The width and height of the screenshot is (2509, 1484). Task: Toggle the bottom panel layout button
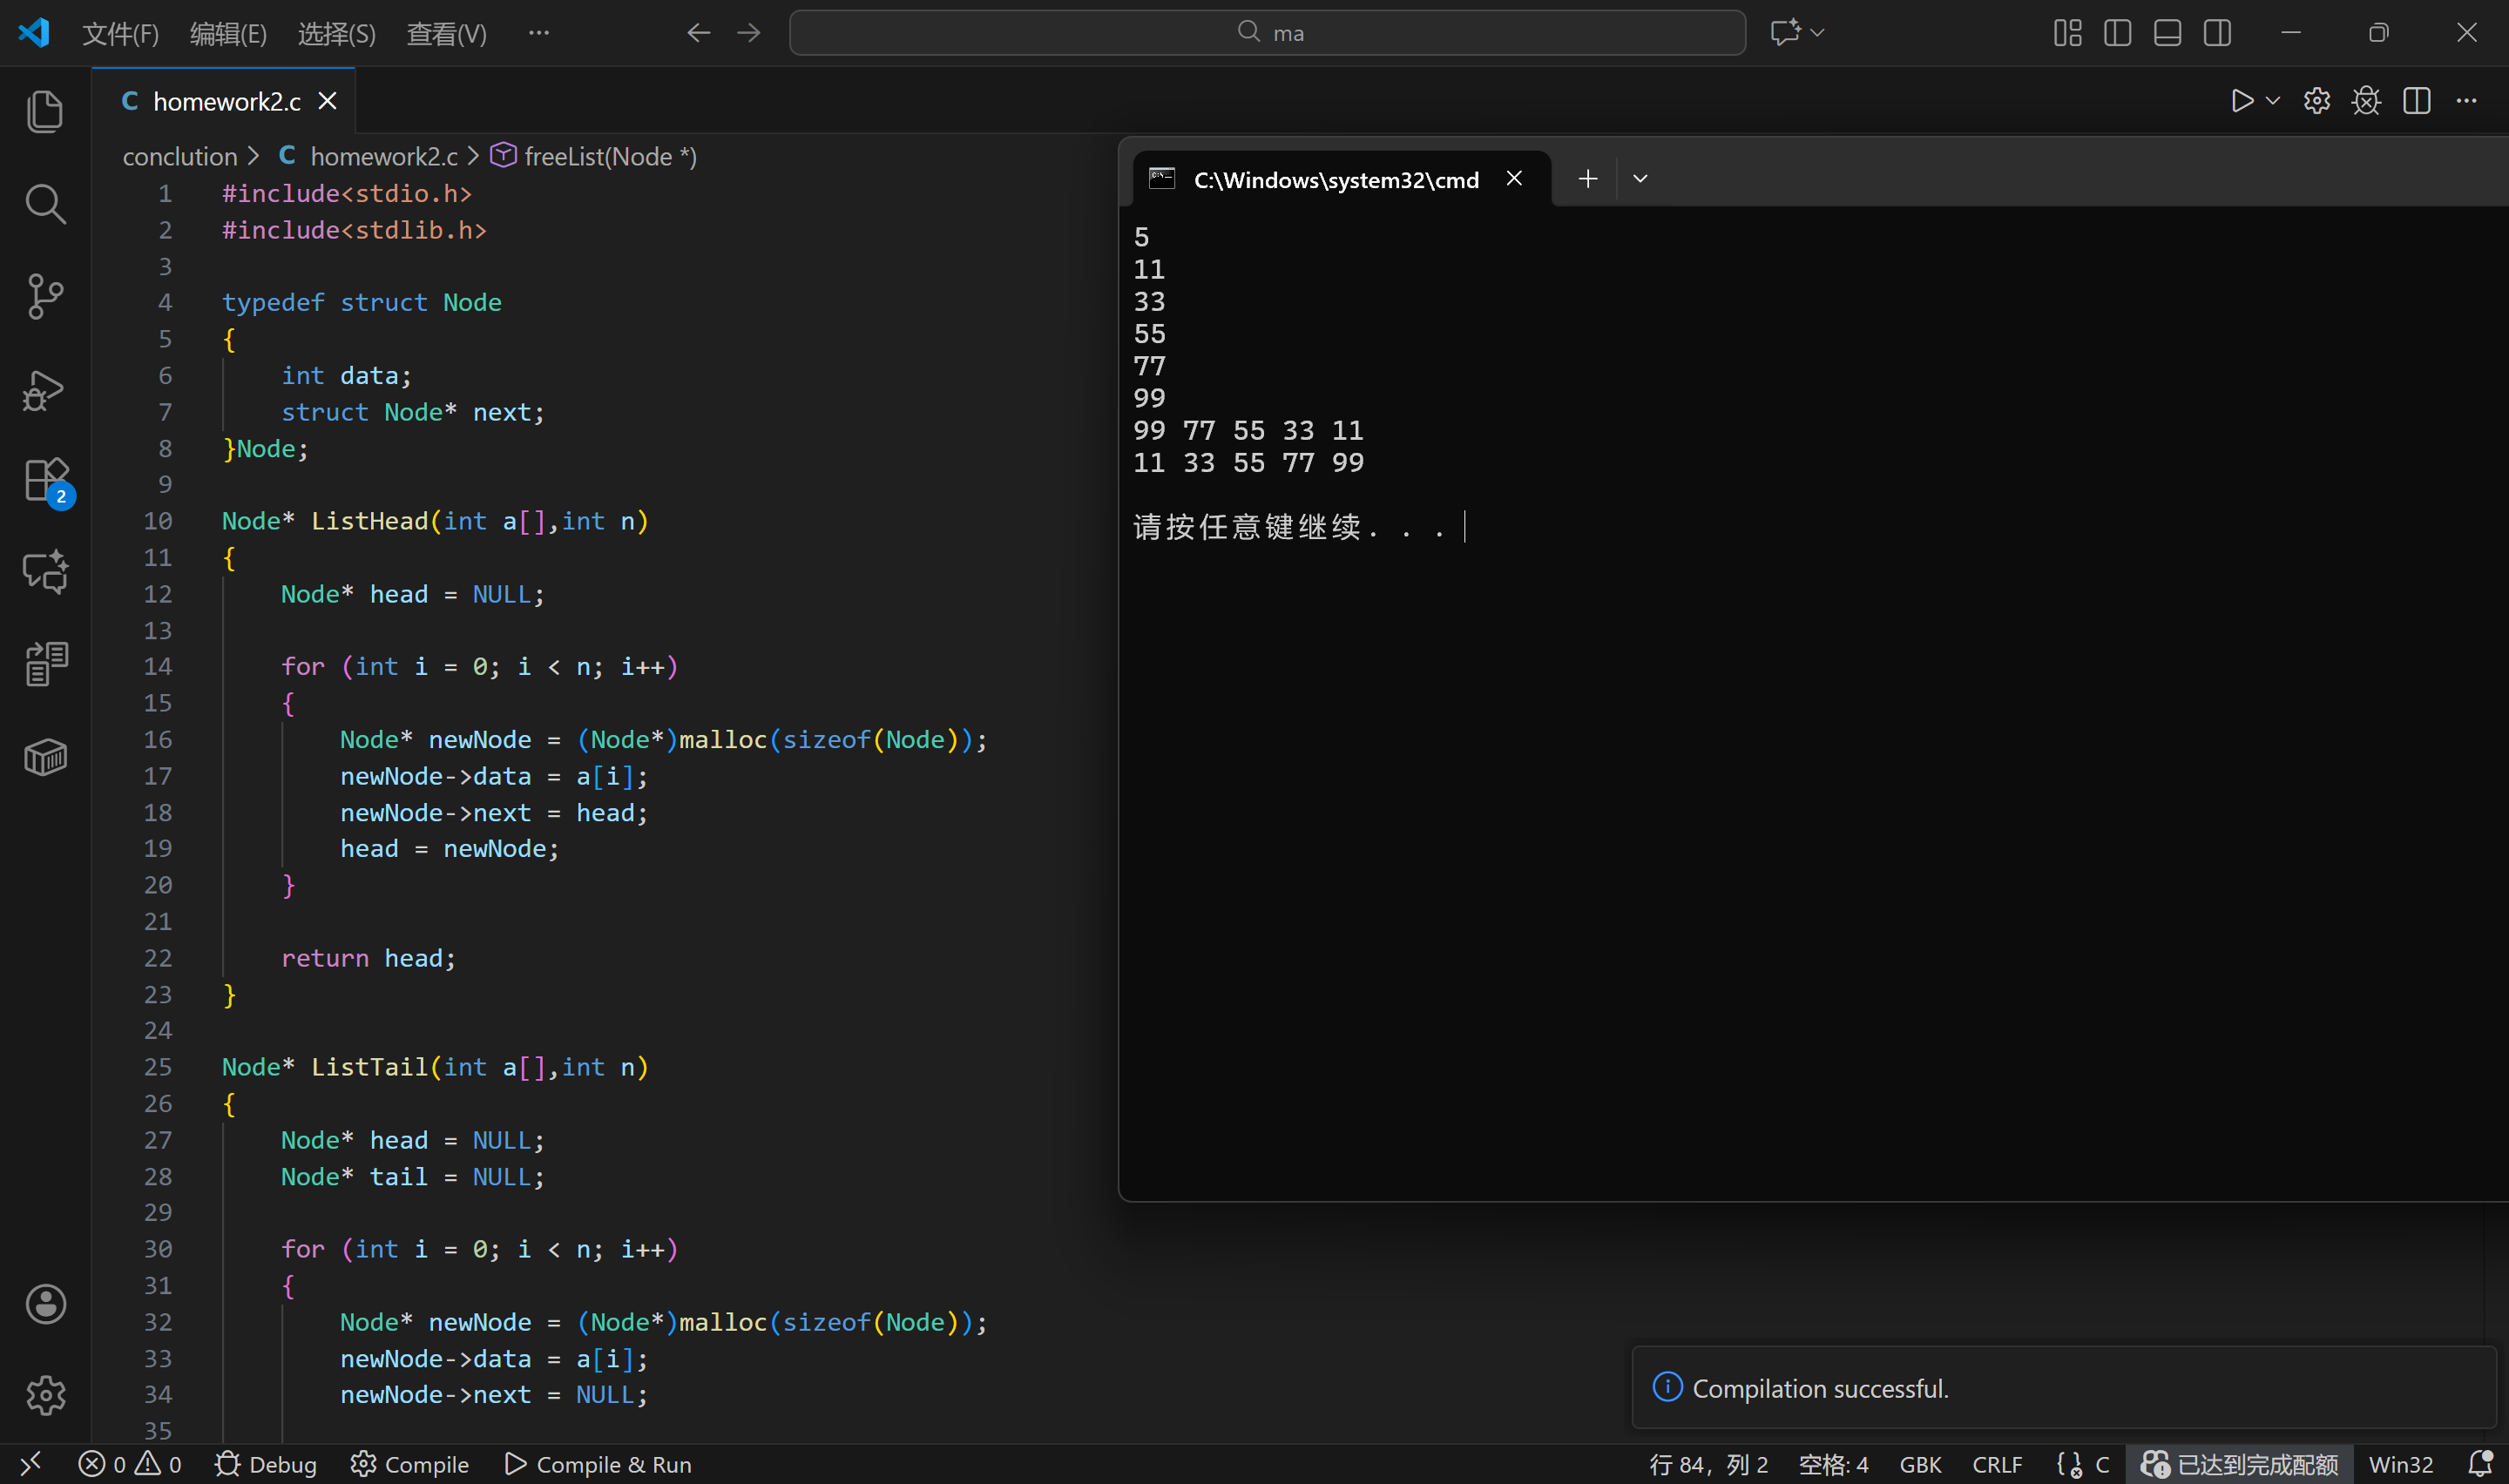click(2167, 33)
